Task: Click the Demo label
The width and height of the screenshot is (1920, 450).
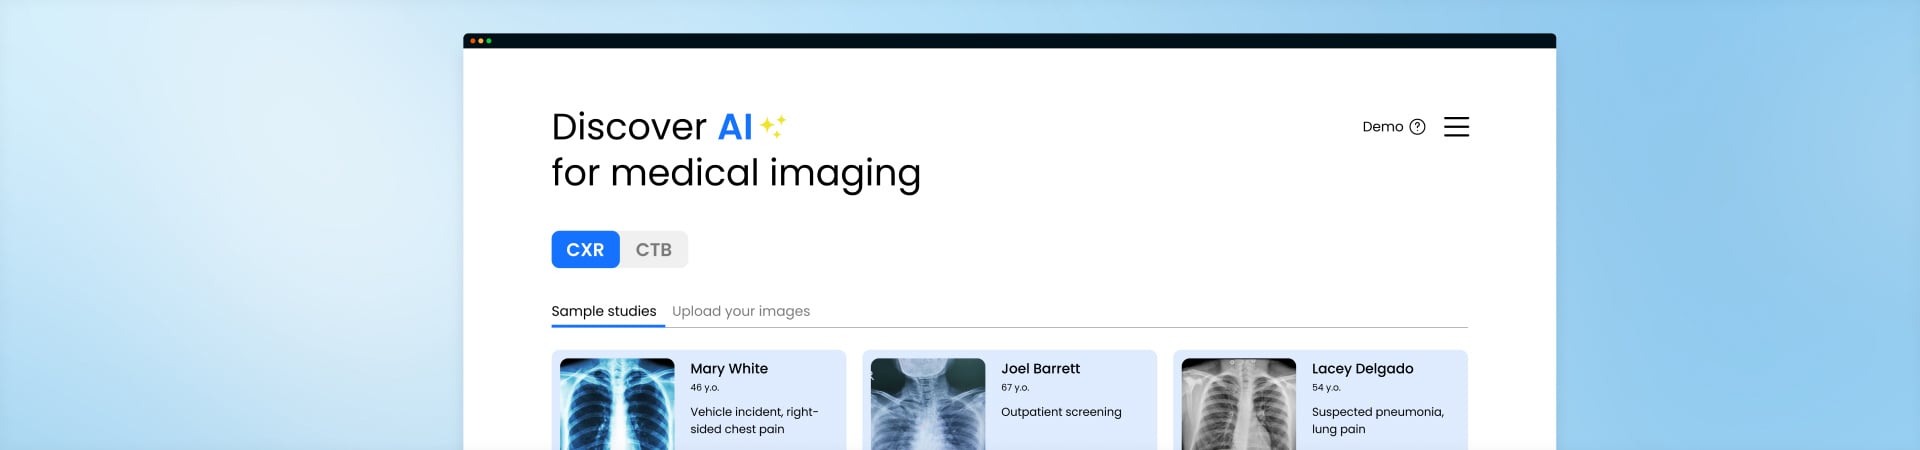Action: coord(1382,127)
